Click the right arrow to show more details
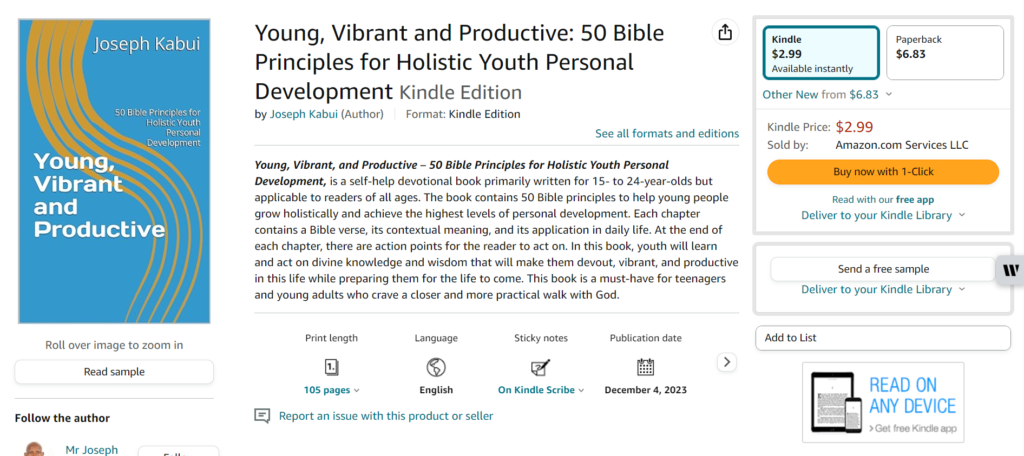 (728, 362)
